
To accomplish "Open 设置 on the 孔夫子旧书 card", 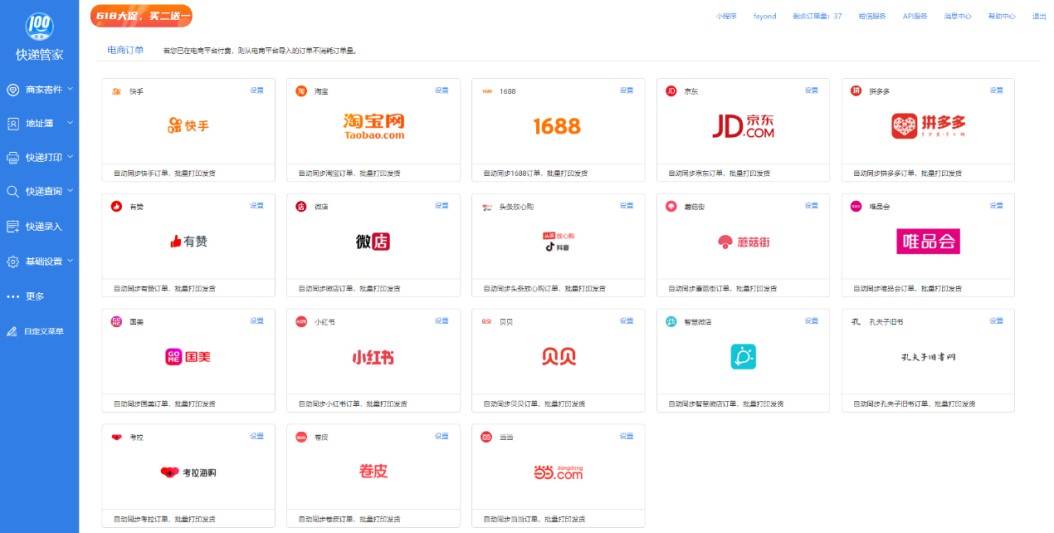I will [996, 321].
